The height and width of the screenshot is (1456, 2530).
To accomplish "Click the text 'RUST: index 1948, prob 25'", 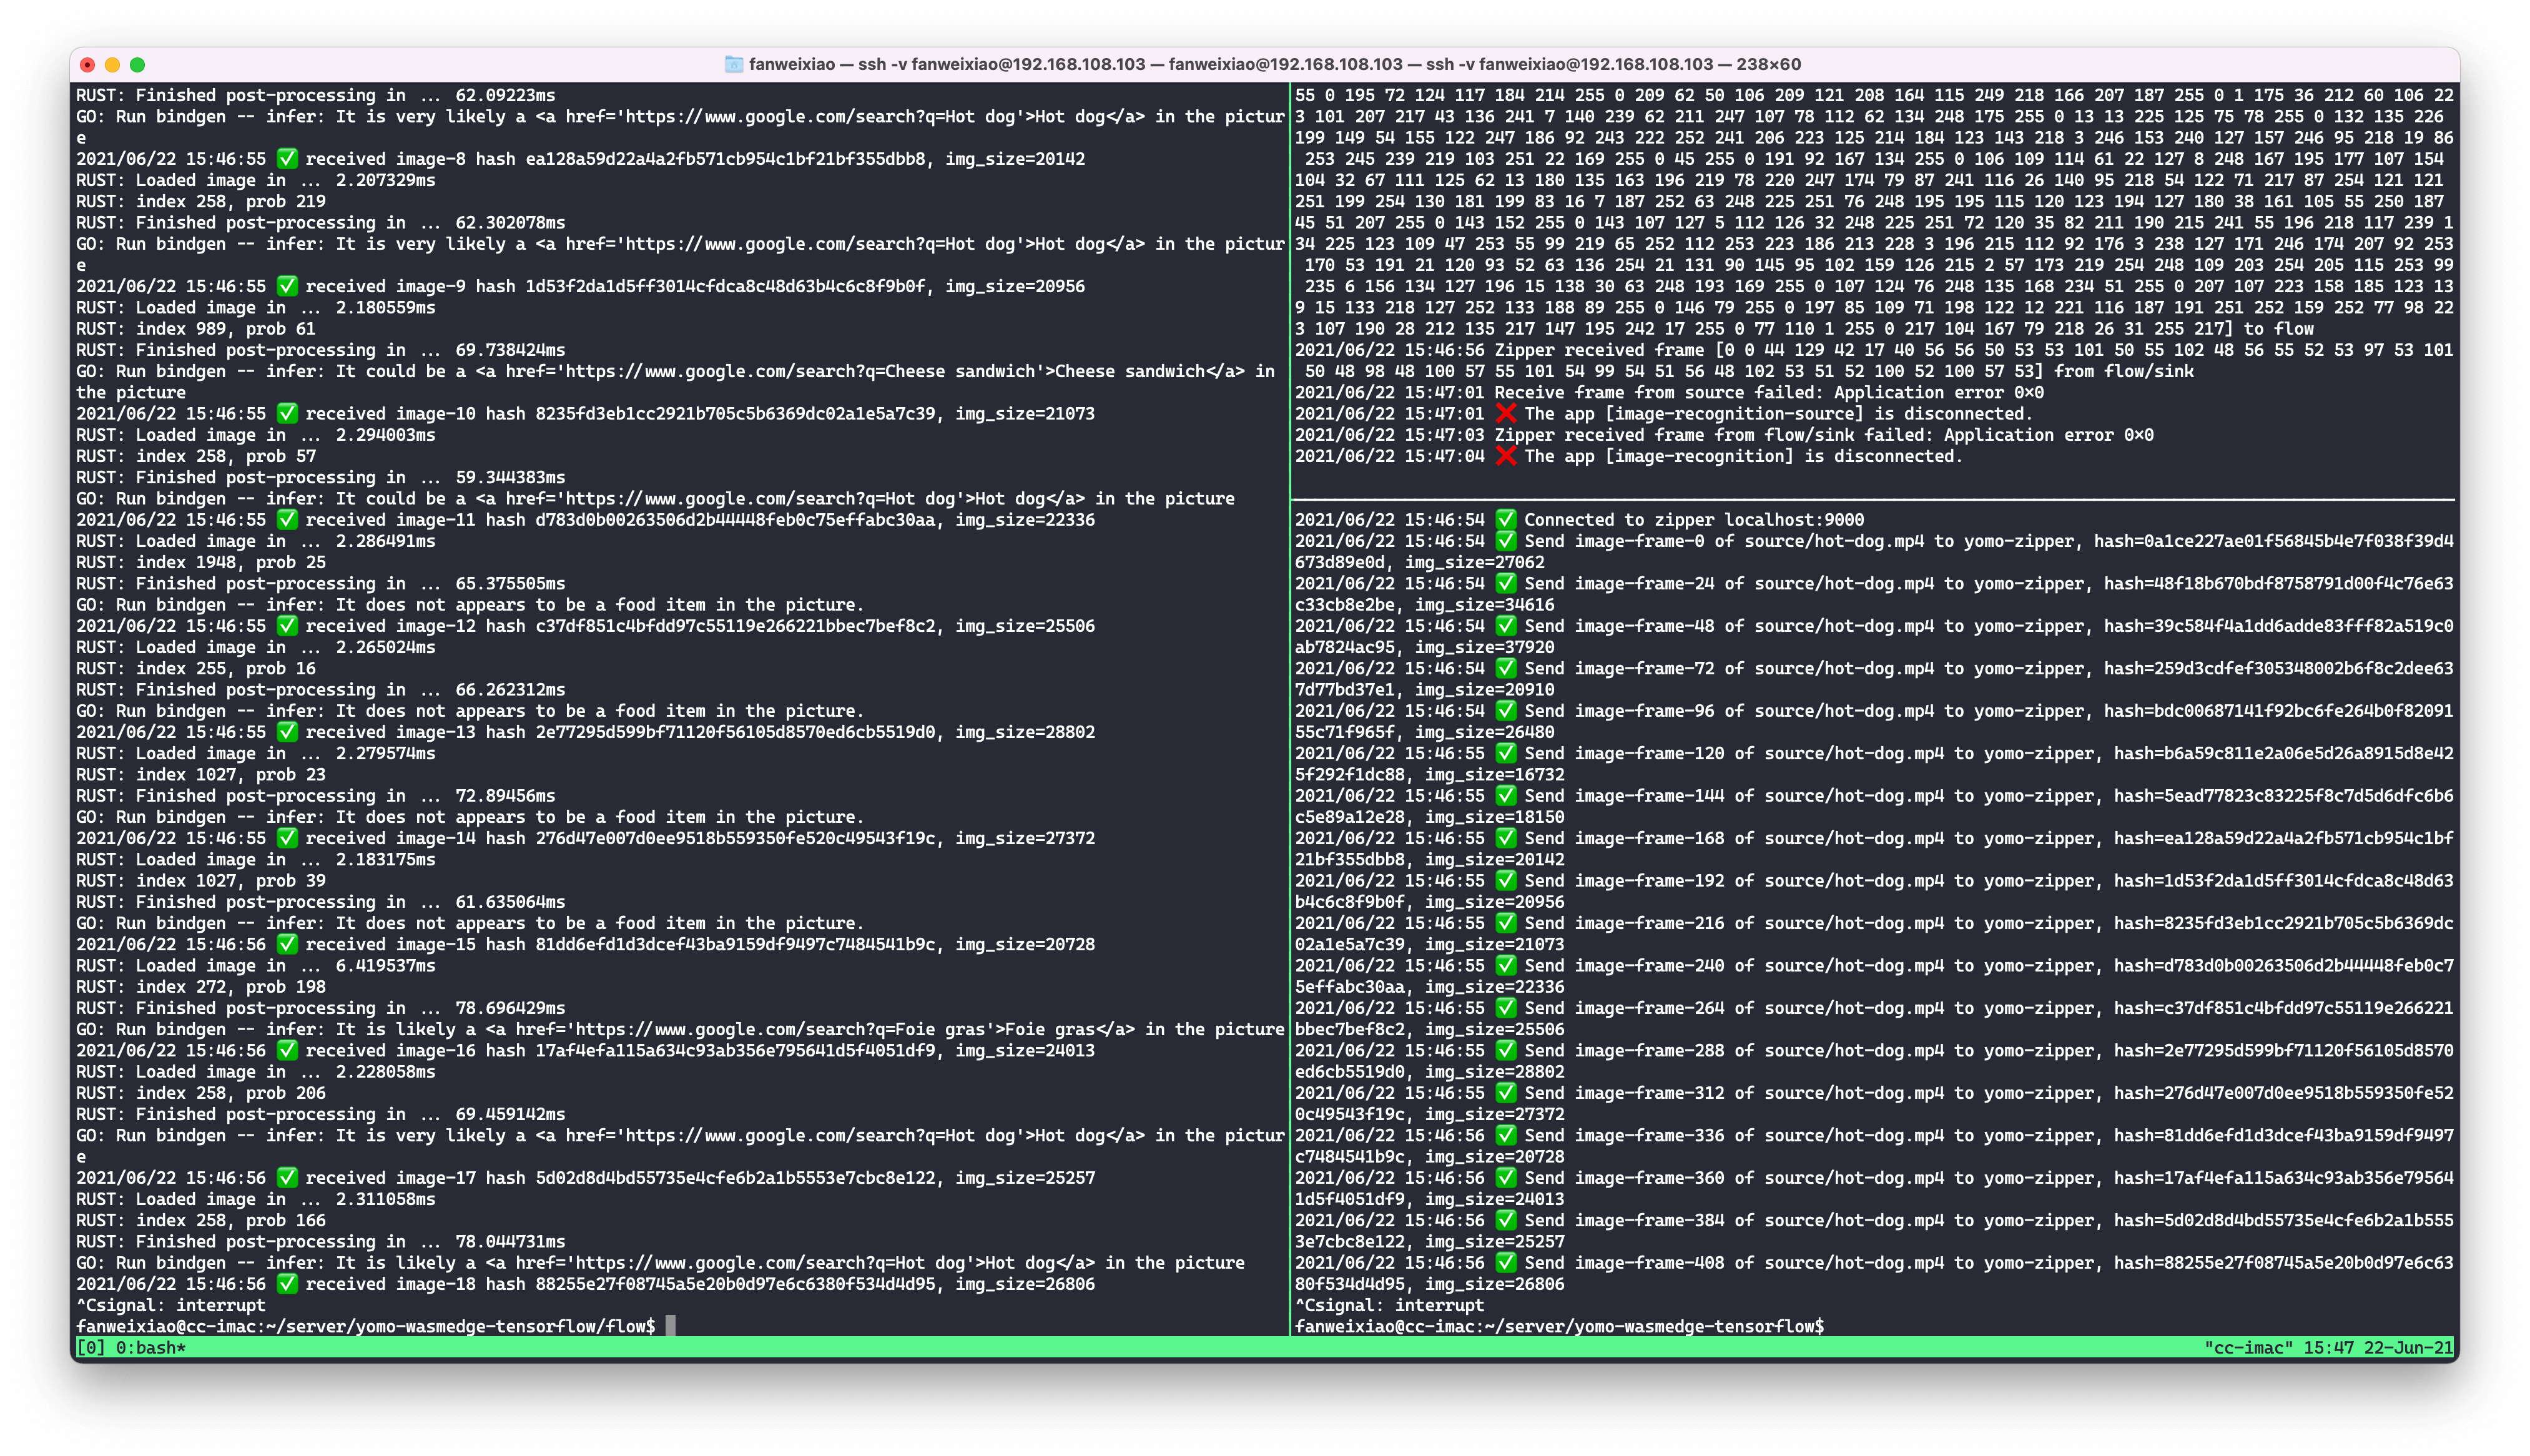I will [201, 562].
